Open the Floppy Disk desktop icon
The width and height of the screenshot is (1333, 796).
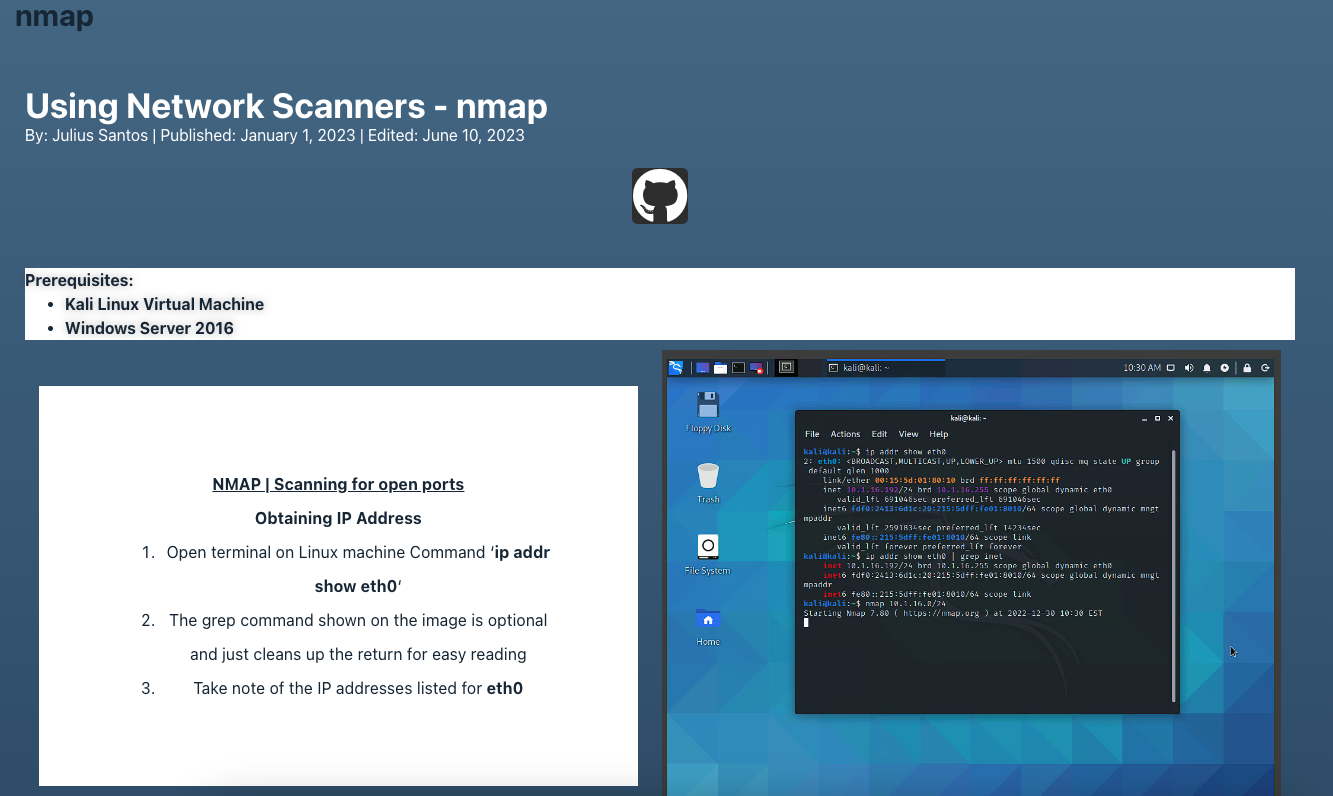pos(708,411)
